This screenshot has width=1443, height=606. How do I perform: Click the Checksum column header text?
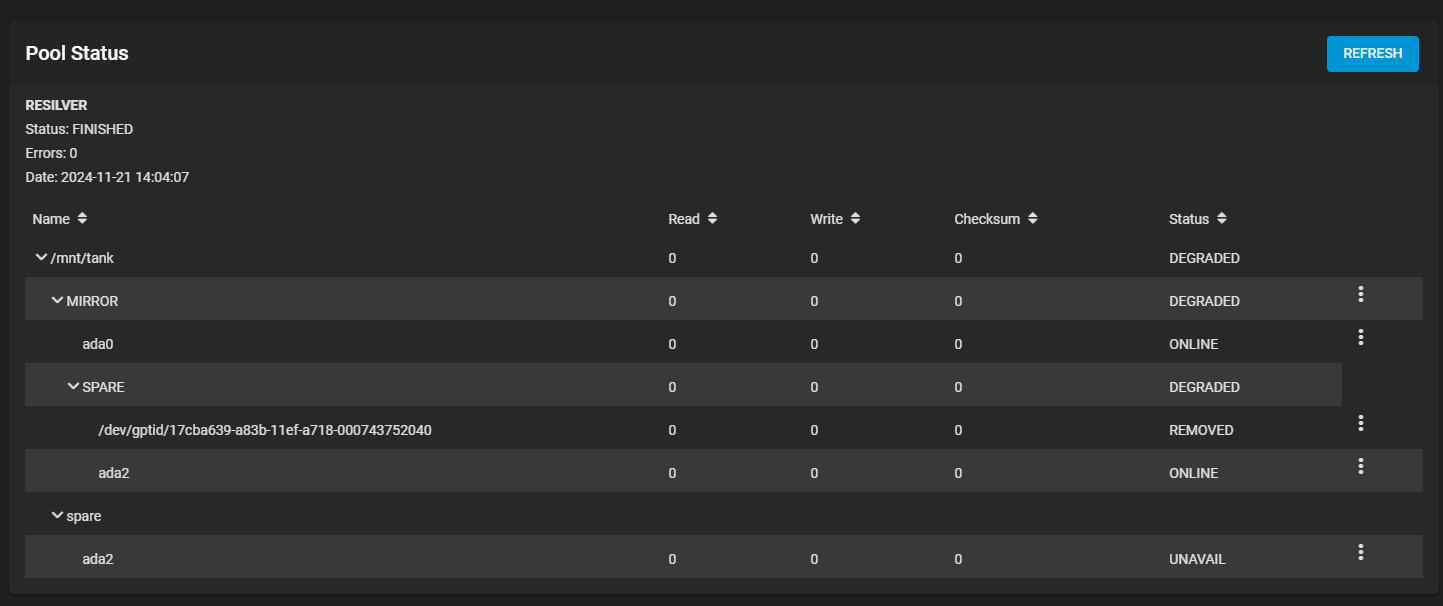(986, 219)
